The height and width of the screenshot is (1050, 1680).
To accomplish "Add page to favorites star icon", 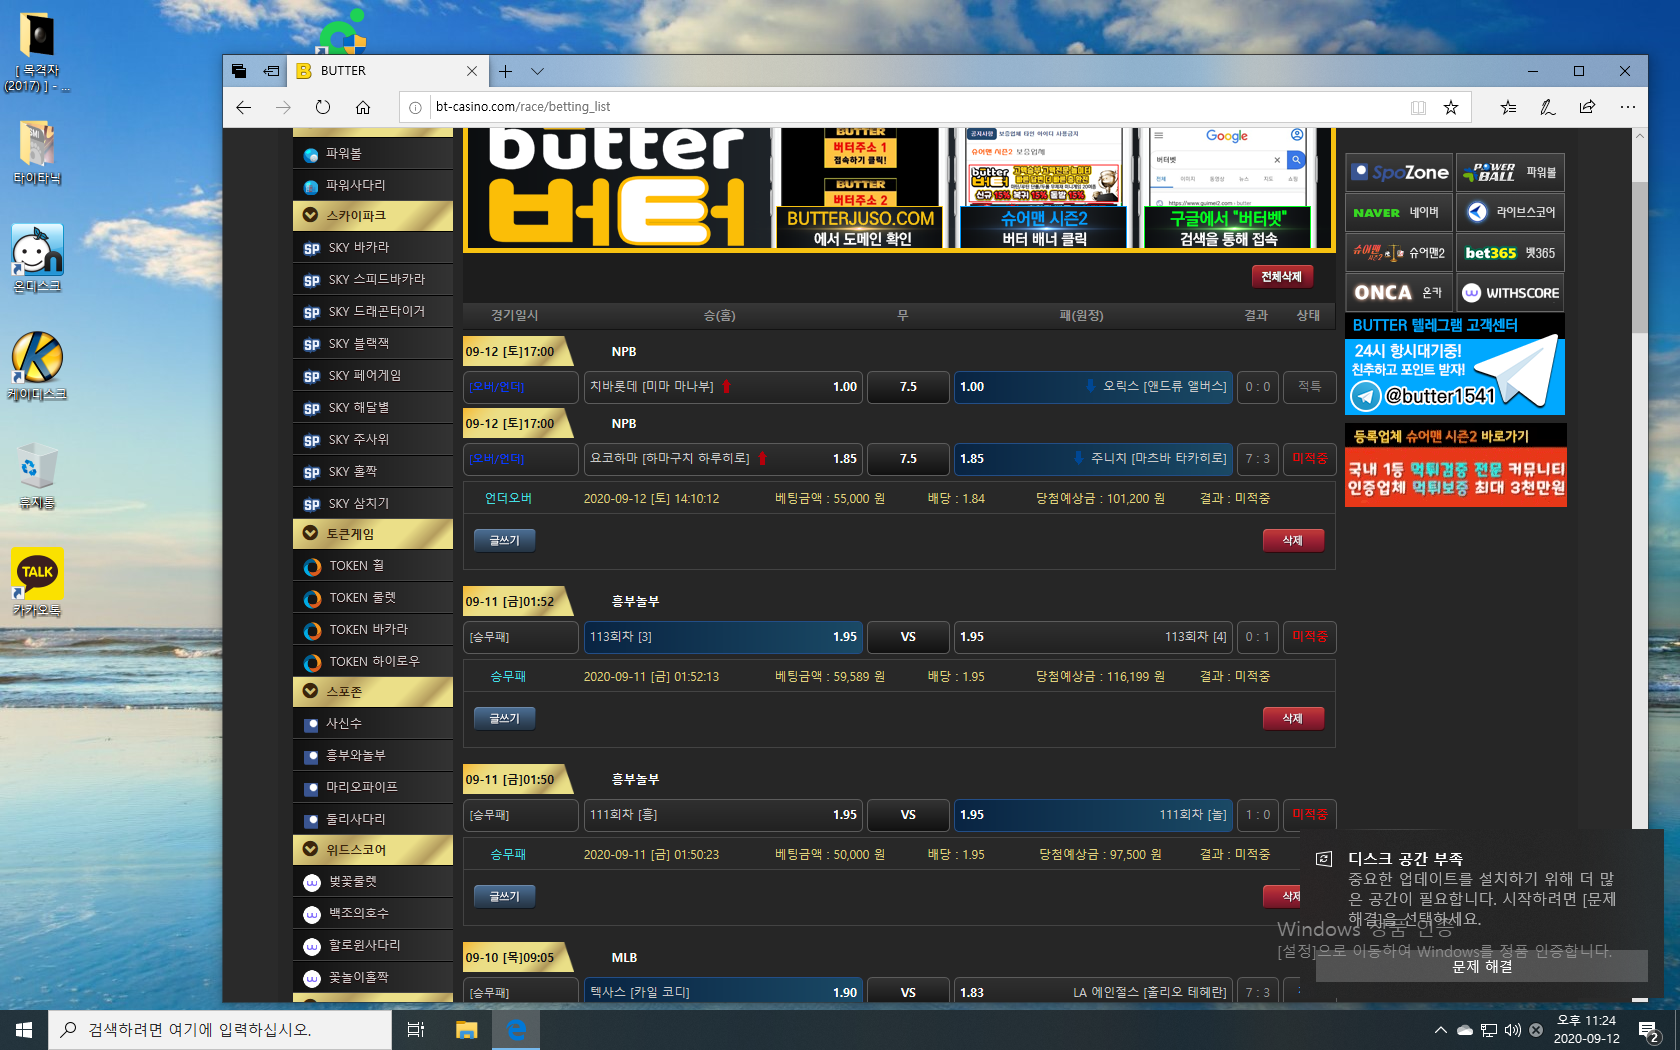I will pyautogui.click(x=1450, y=107).
